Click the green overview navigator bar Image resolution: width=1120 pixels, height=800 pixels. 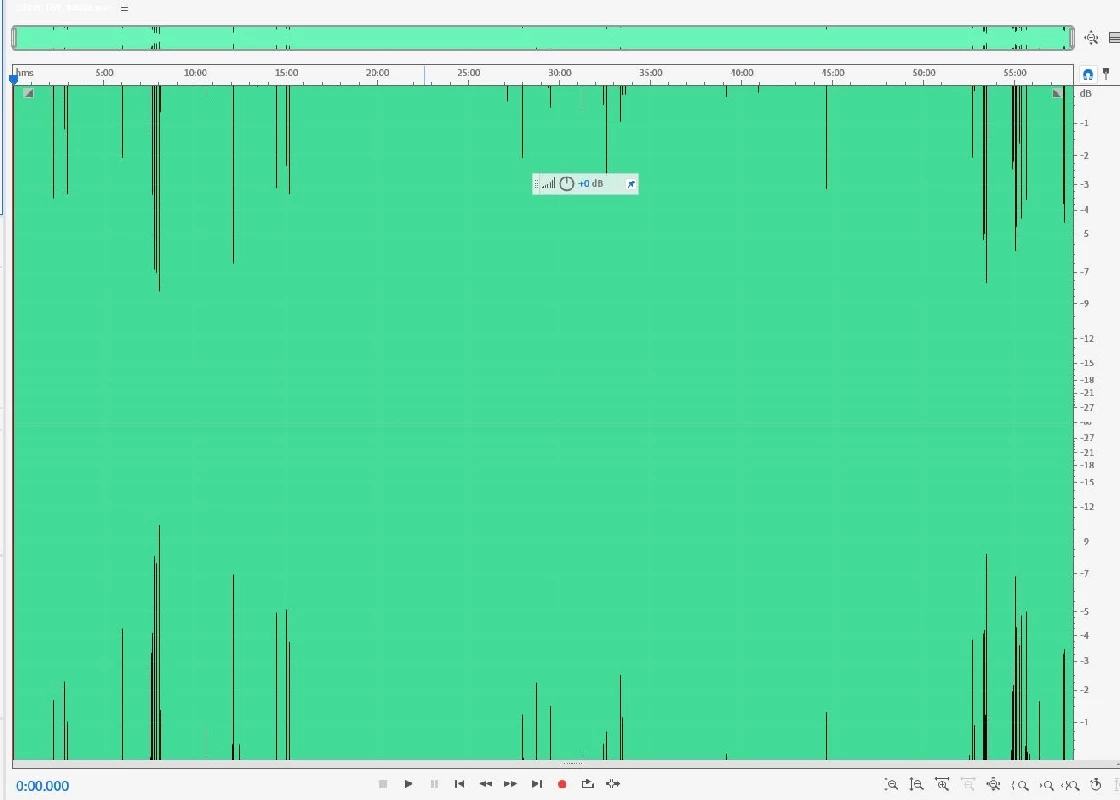click(x=543, y=38)
